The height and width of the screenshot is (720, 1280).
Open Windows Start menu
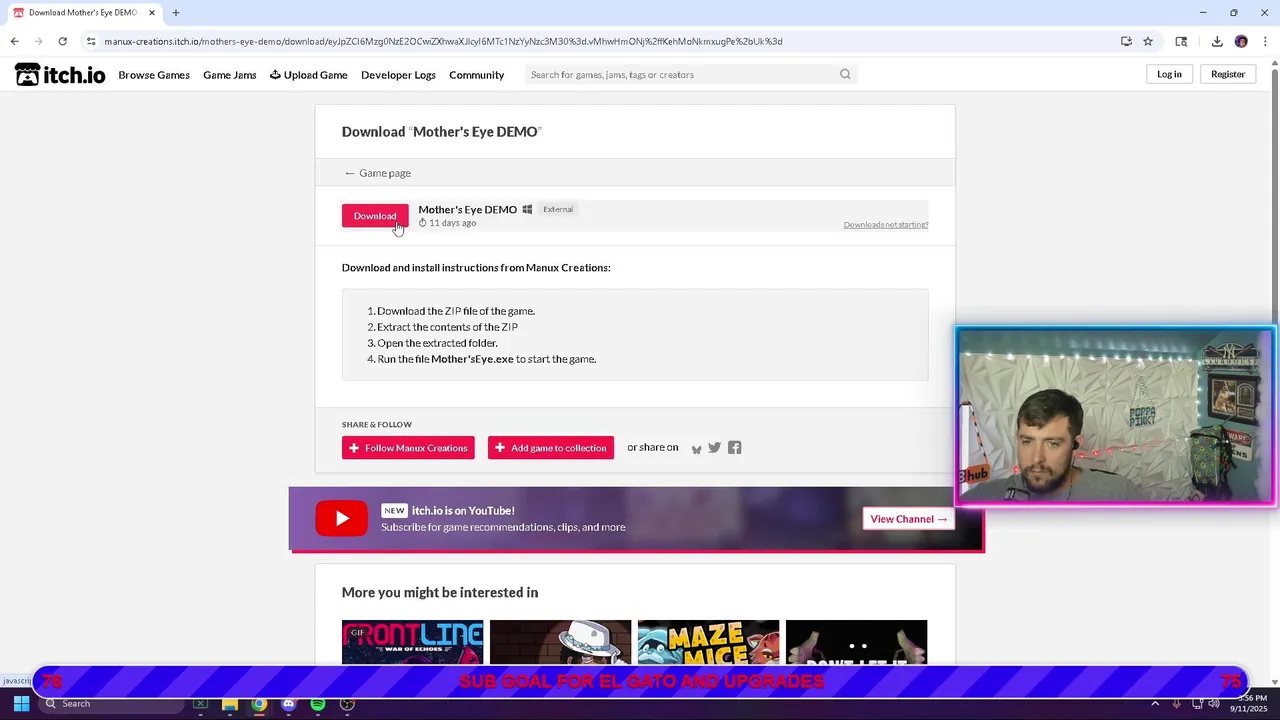(x=21, y=704)
